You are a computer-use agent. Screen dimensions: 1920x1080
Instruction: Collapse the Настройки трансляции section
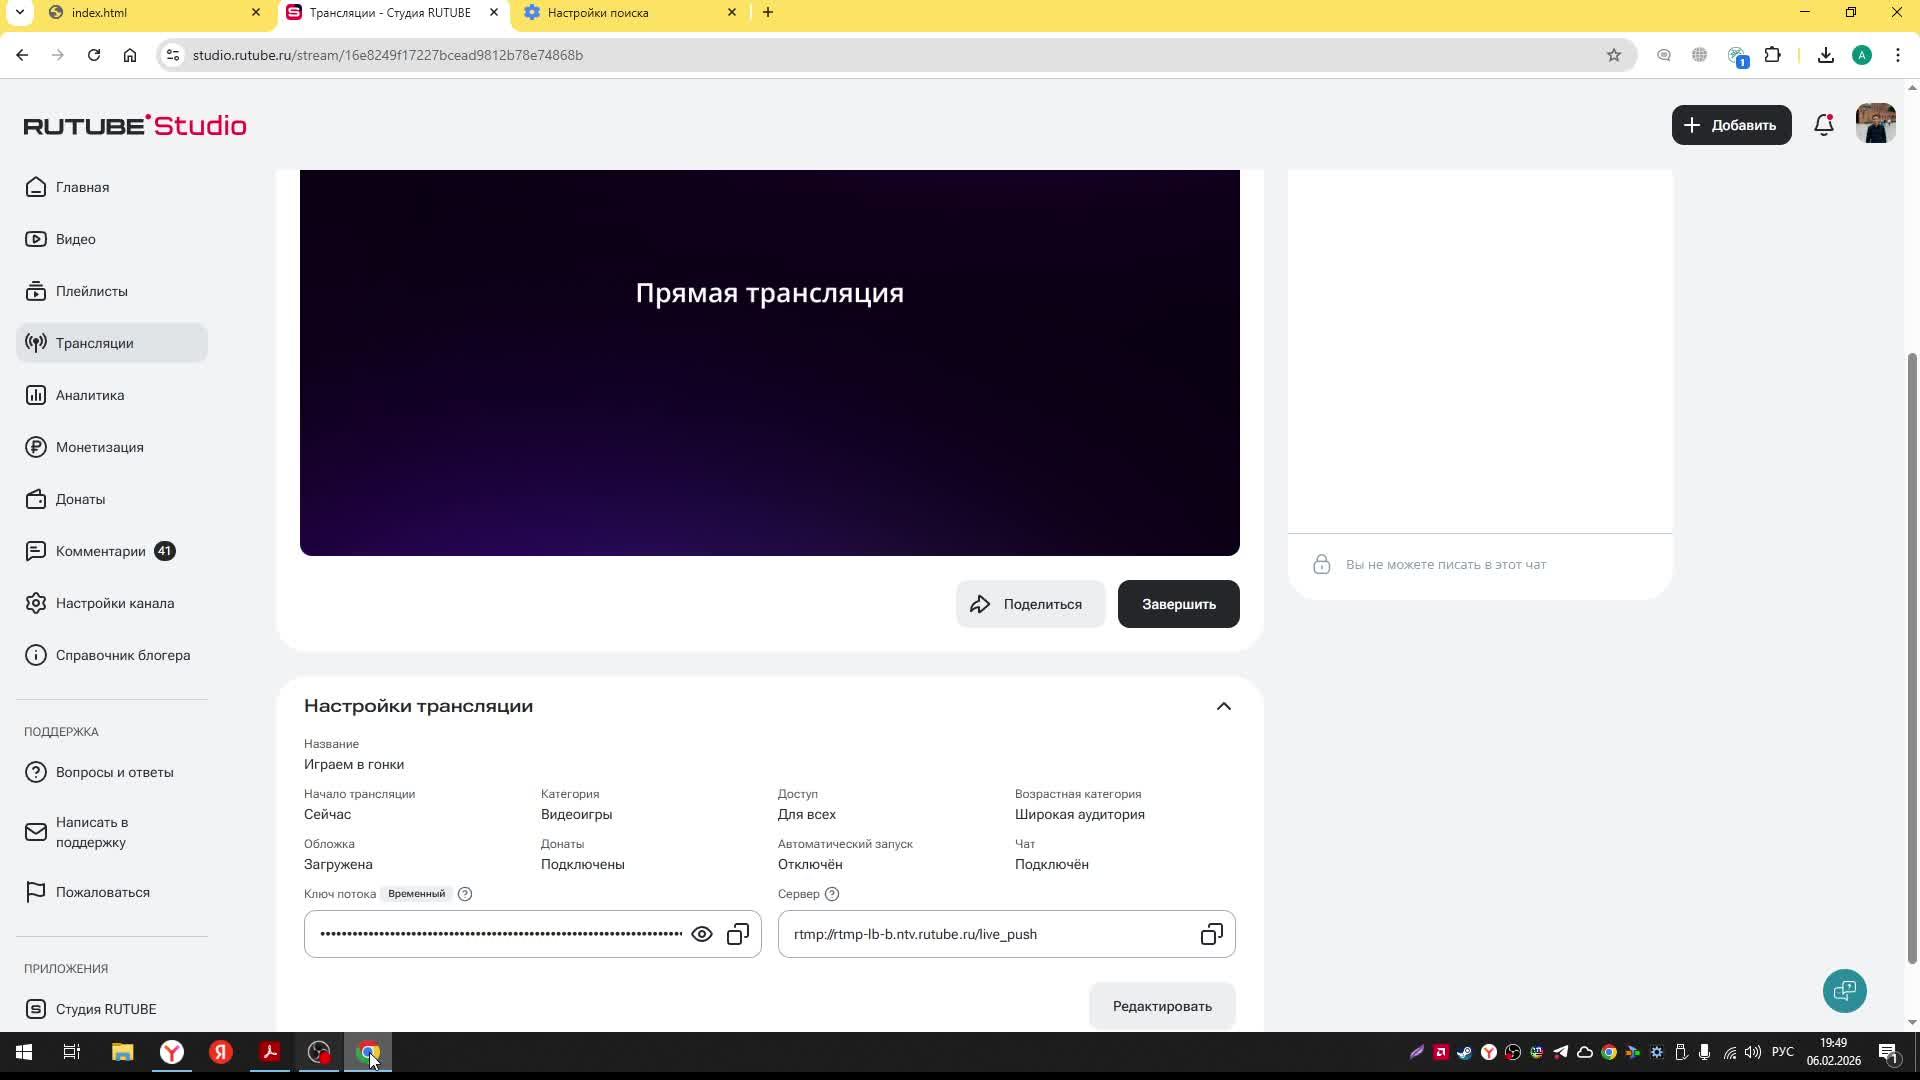(x=1223, y=706)
